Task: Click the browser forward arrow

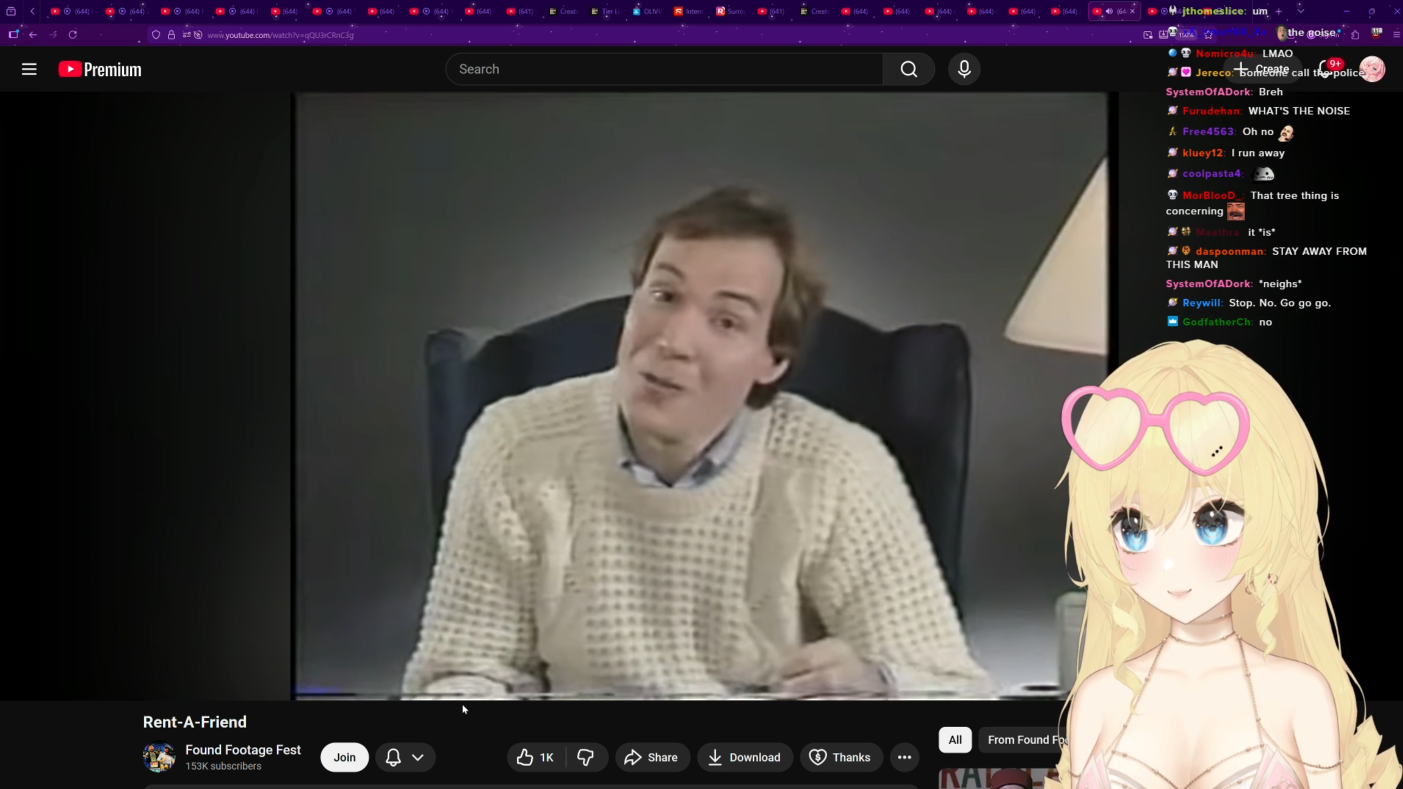Action: pyautogui.click(x=53, y=34)
